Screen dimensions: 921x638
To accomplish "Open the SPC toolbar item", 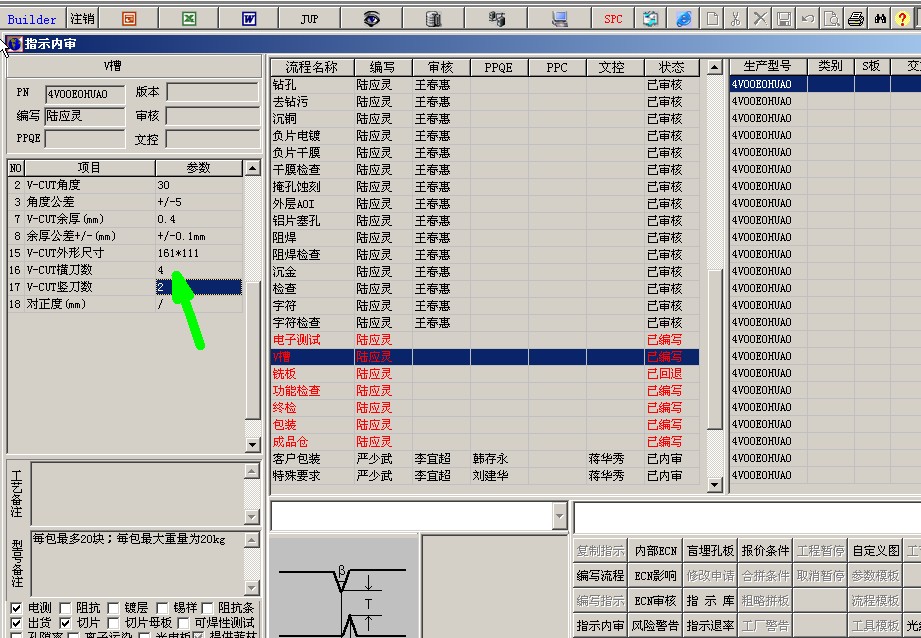I will pos(613,19).
